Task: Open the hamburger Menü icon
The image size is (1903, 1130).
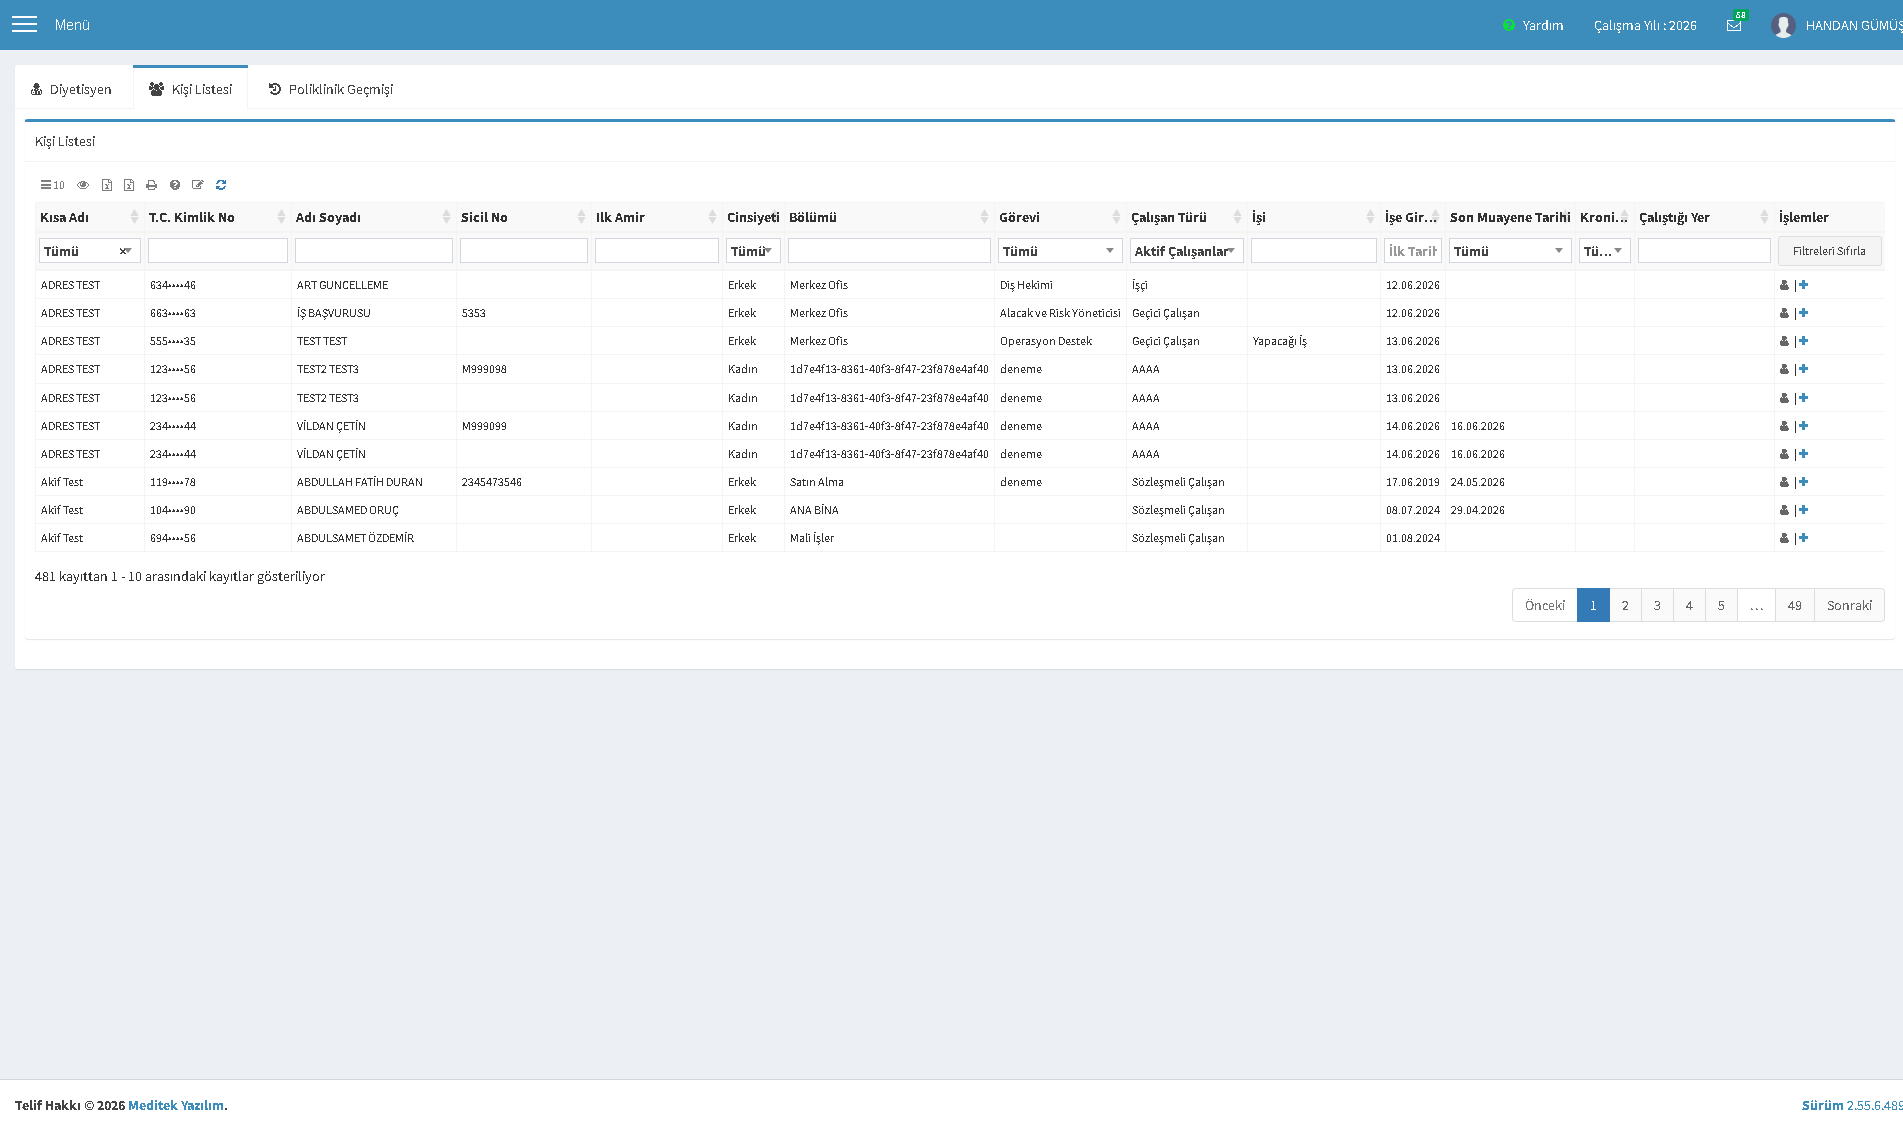Action: [x=24, y=24]
